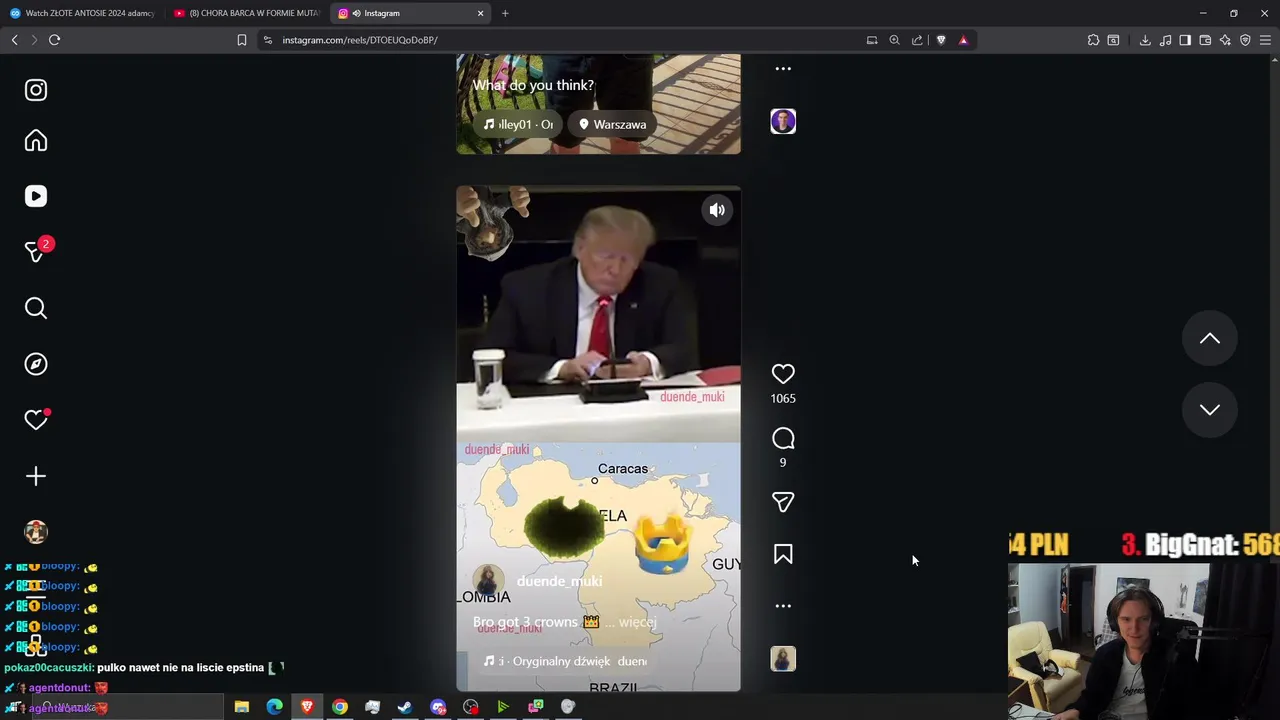Share the duende_muki reel

(783, 502)
